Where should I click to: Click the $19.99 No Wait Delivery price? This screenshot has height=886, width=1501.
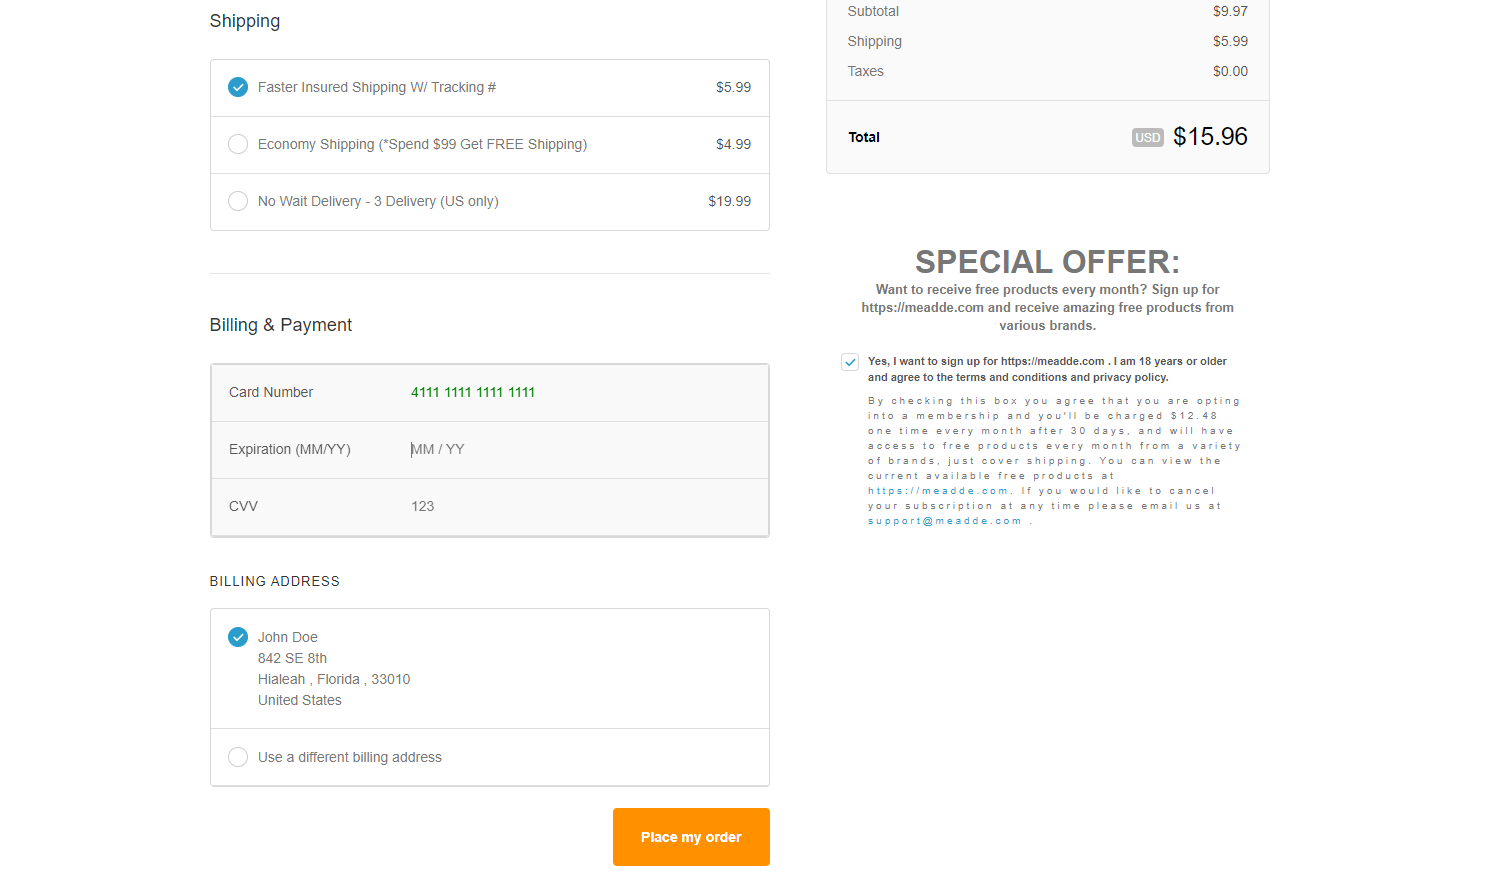729,201
